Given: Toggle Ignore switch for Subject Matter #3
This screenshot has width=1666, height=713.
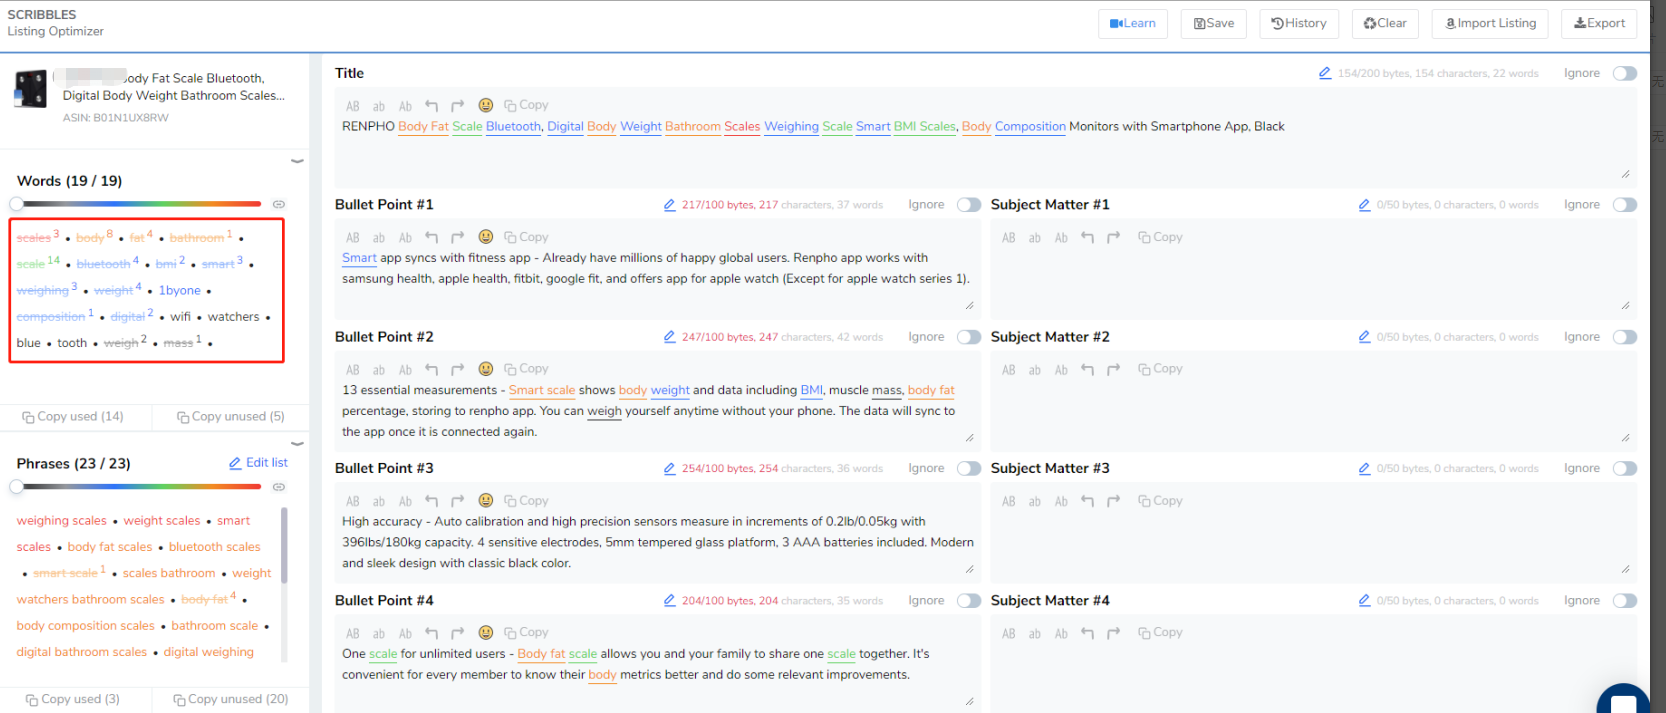Looking at the screenshot, I should 1624,469.
